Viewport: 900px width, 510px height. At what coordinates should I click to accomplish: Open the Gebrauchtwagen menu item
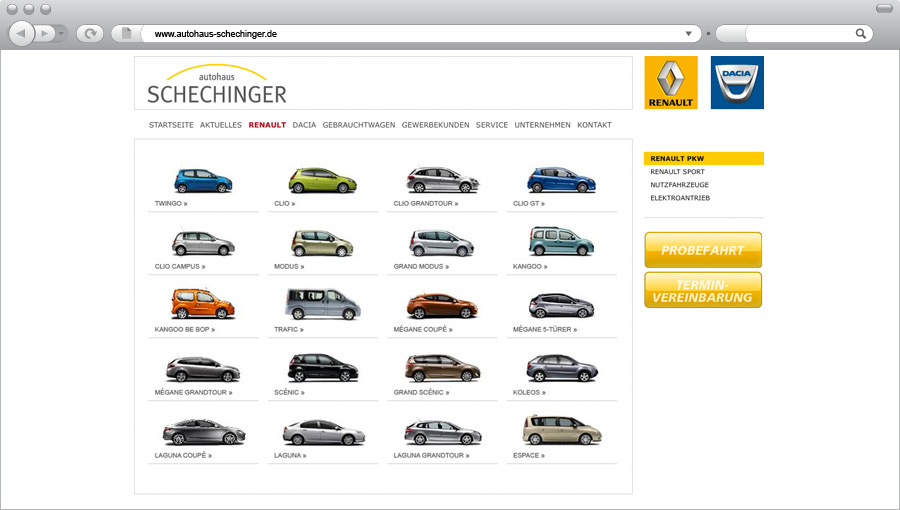[x=359, y=124]
